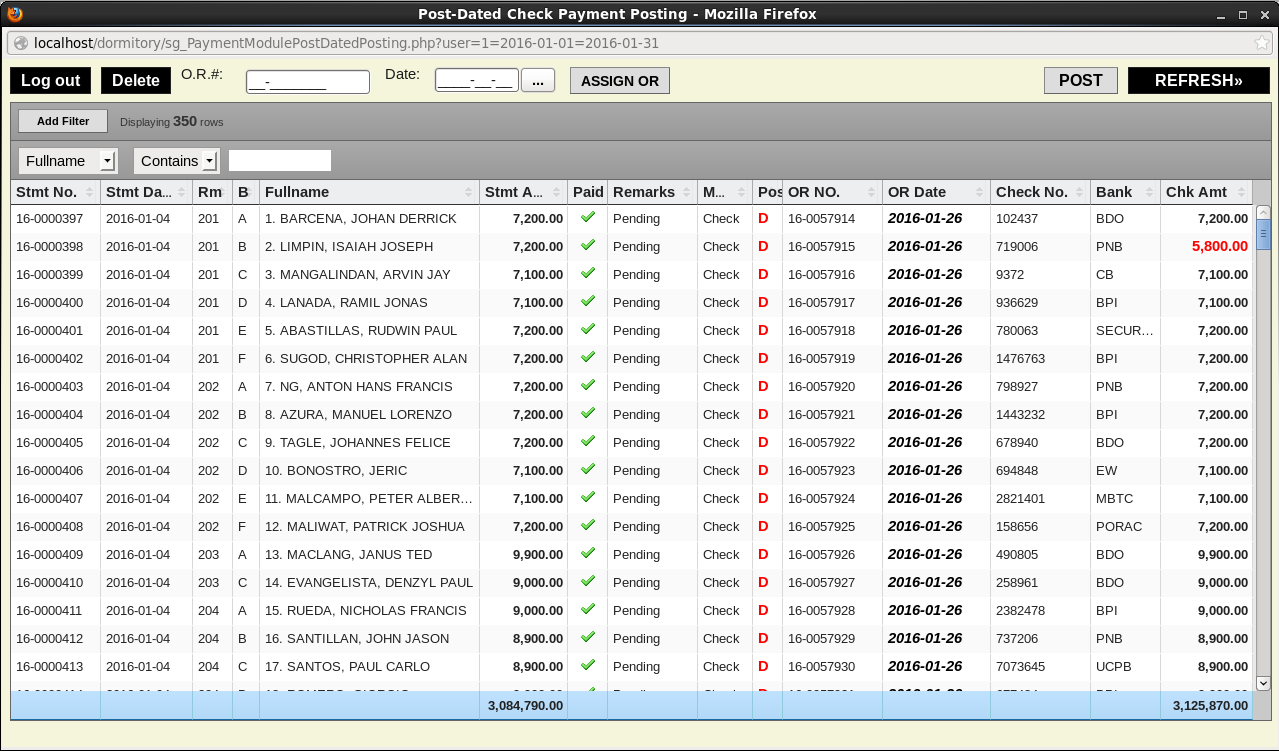1279x752 pixels.
Task: Click the POST button
Action: [1080, 81]
